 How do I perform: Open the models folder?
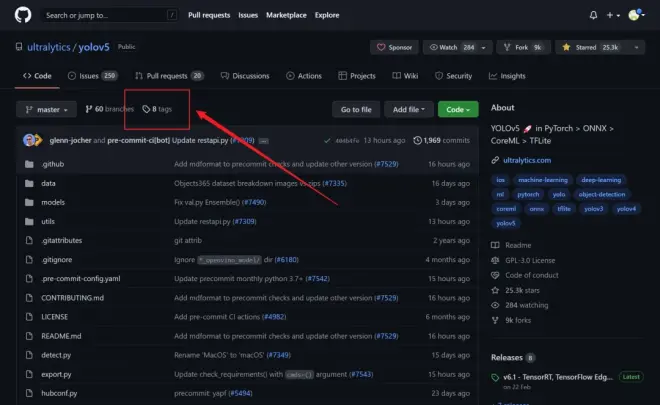(x=53, y=202)
